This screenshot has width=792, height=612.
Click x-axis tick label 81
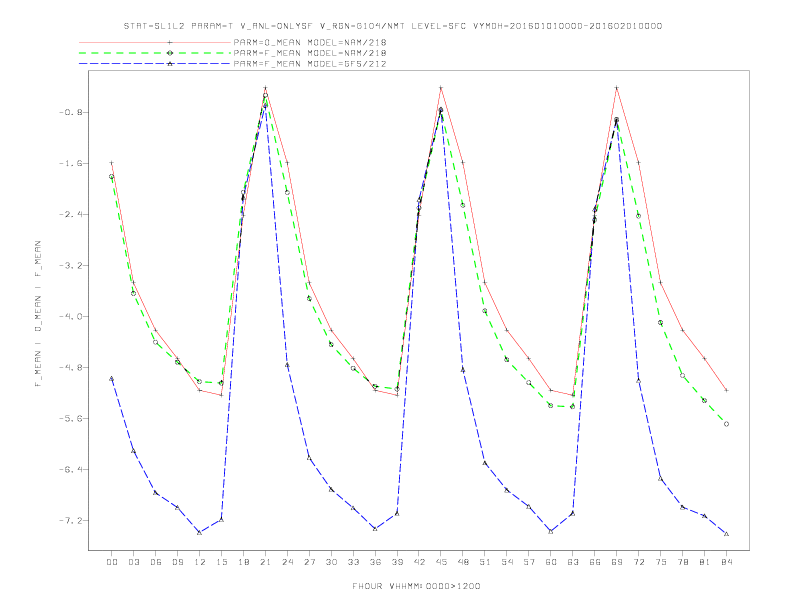point(705,562)
